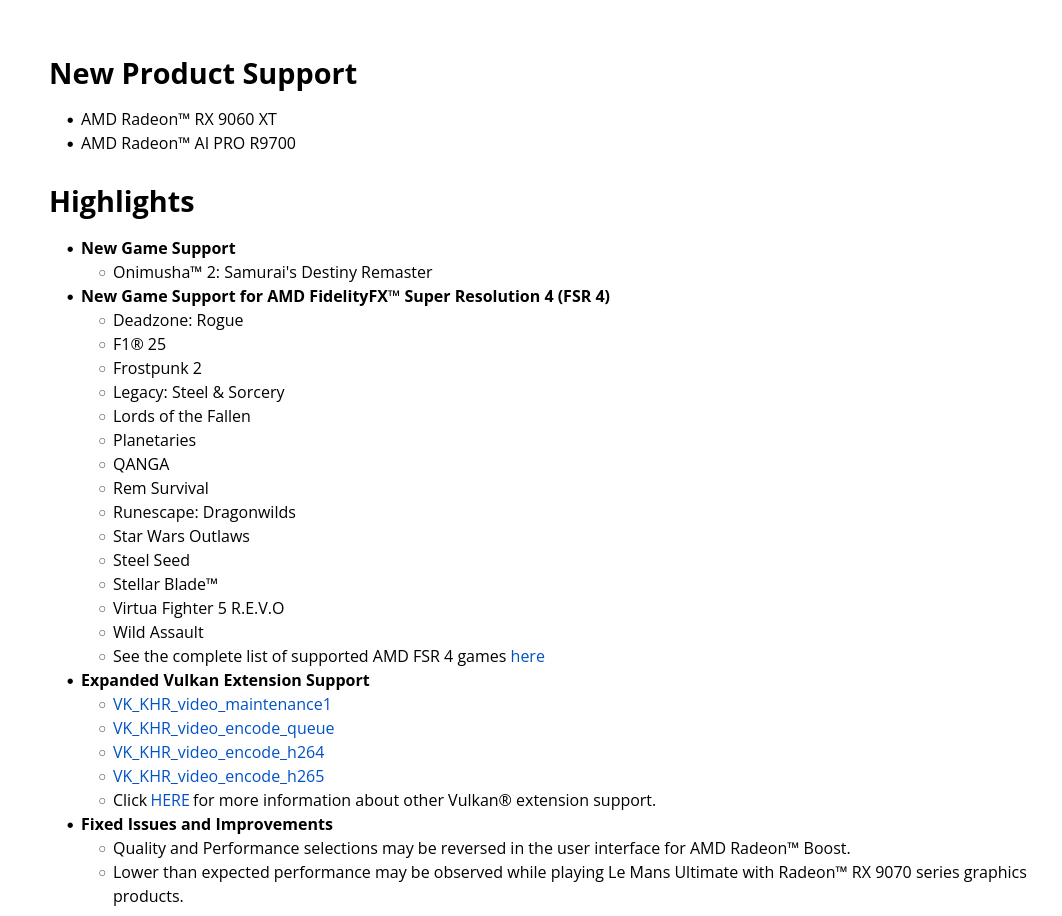Click AMD Radeon AI PRO R9700 text
This screenshot has width=1062, height=916.
pyautogui.click(x=188, y=143)
